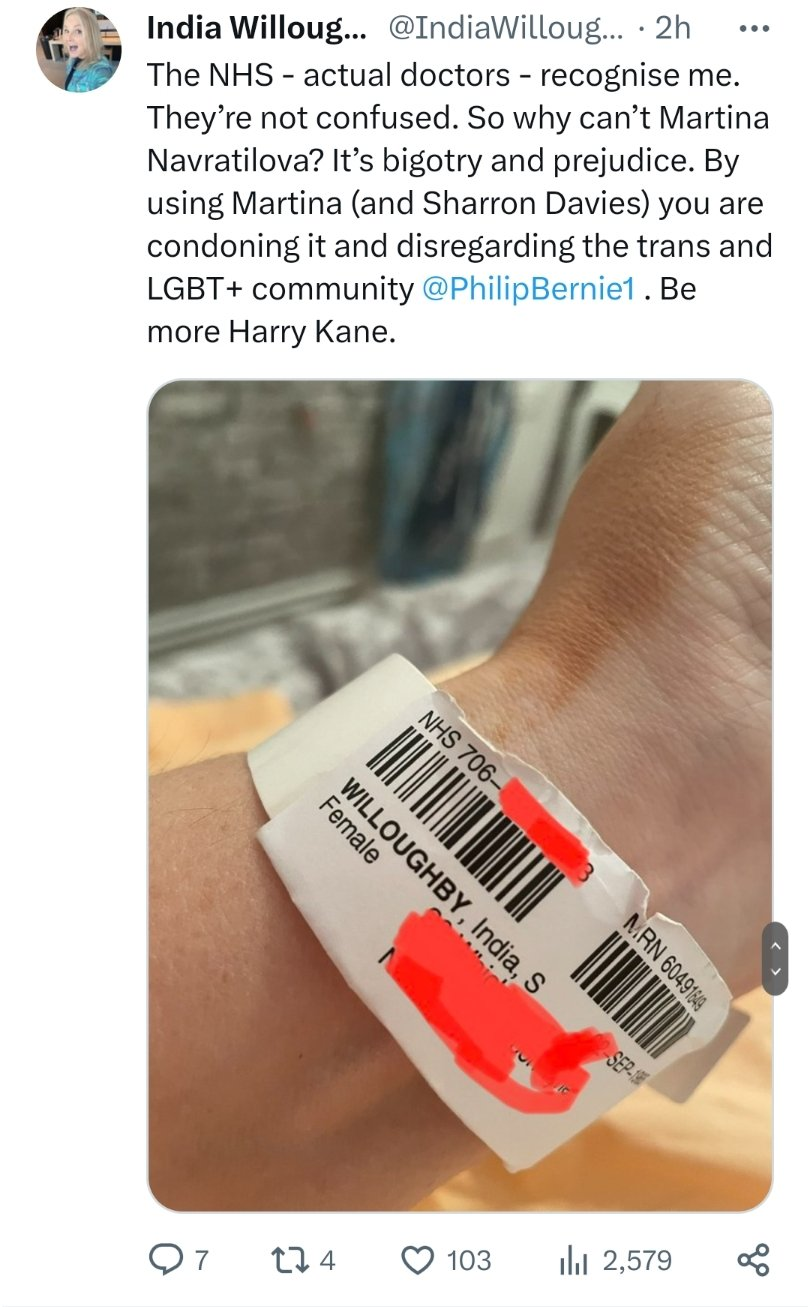Click the repost count 4
The height and width of the screenshot is (1307, 810).
point(326,1260)
